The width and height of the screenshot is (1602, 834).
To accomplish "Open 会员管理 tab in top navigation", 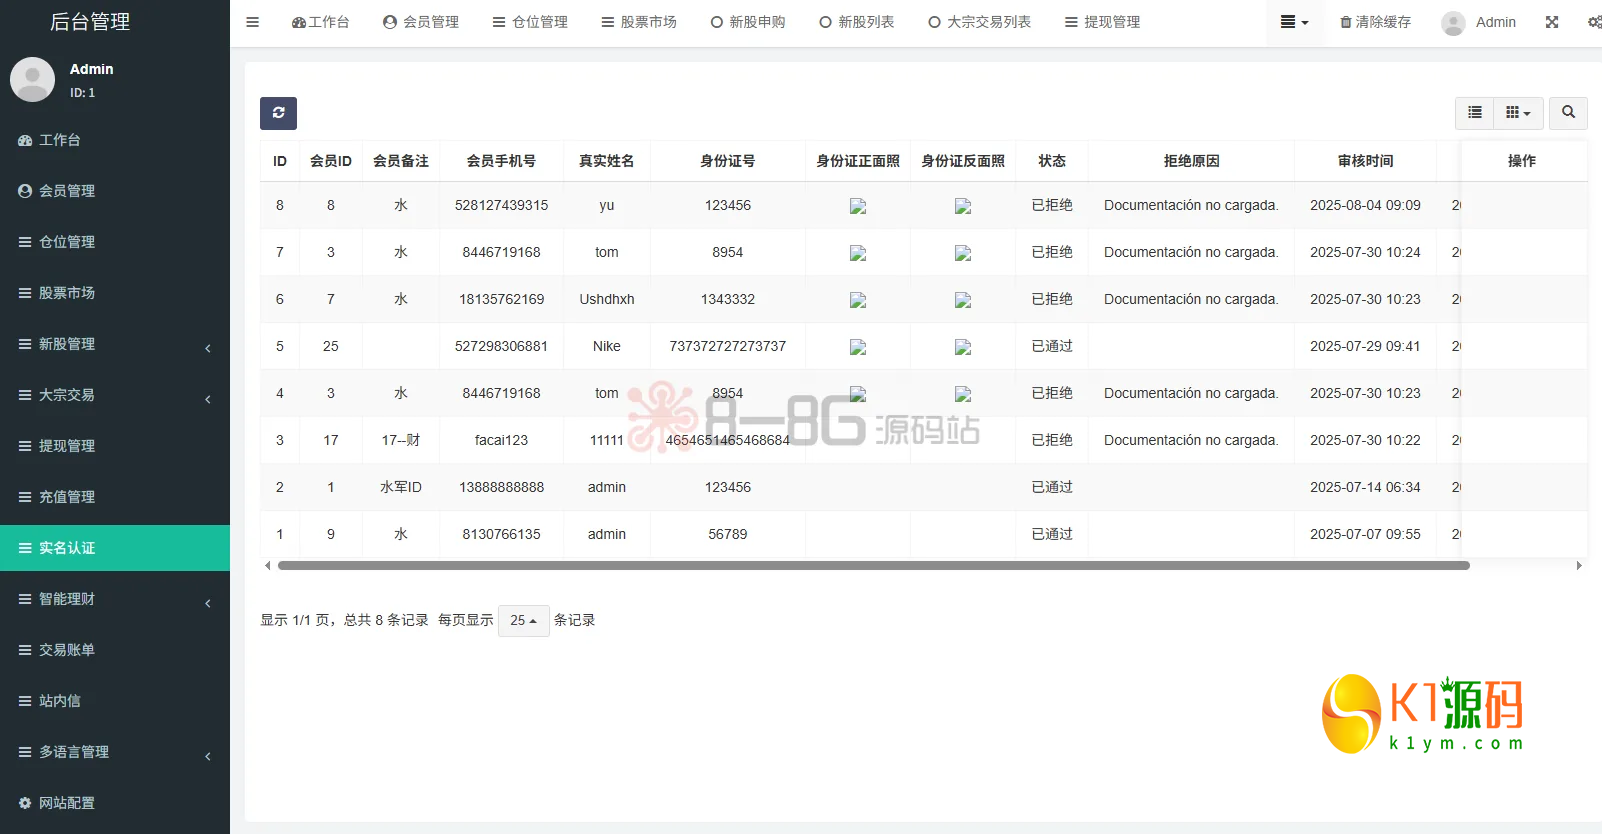I will [x=421, y=22].
